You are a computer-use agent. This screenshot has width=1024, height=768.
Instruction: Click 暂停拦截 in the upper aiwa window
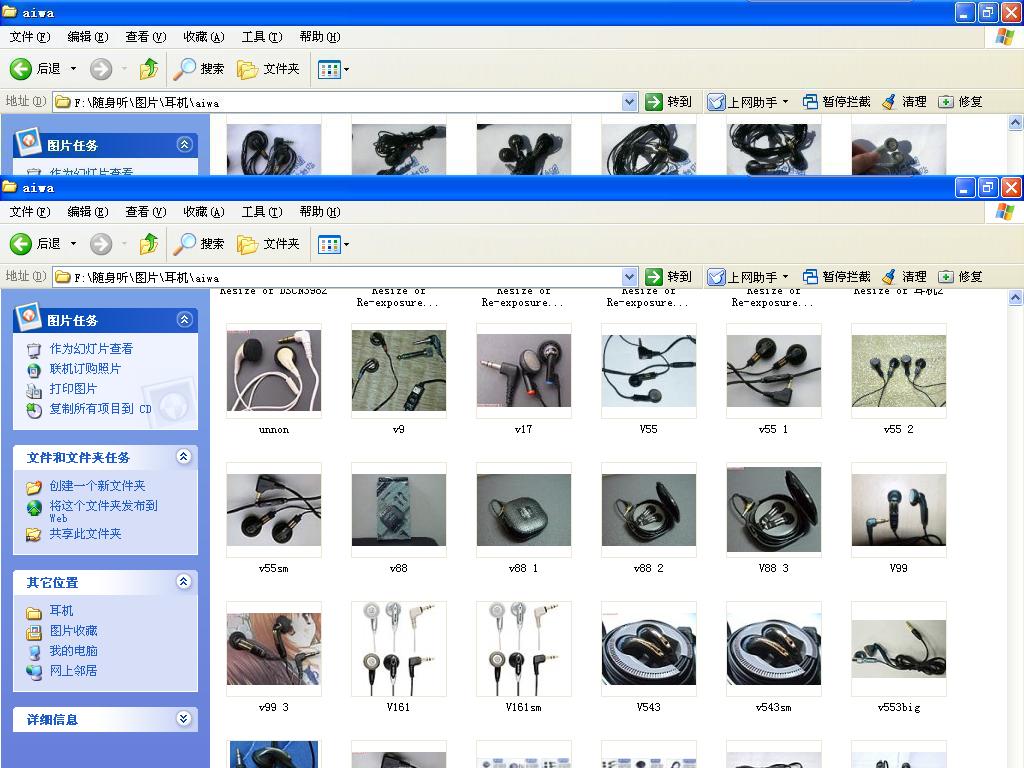837,102
